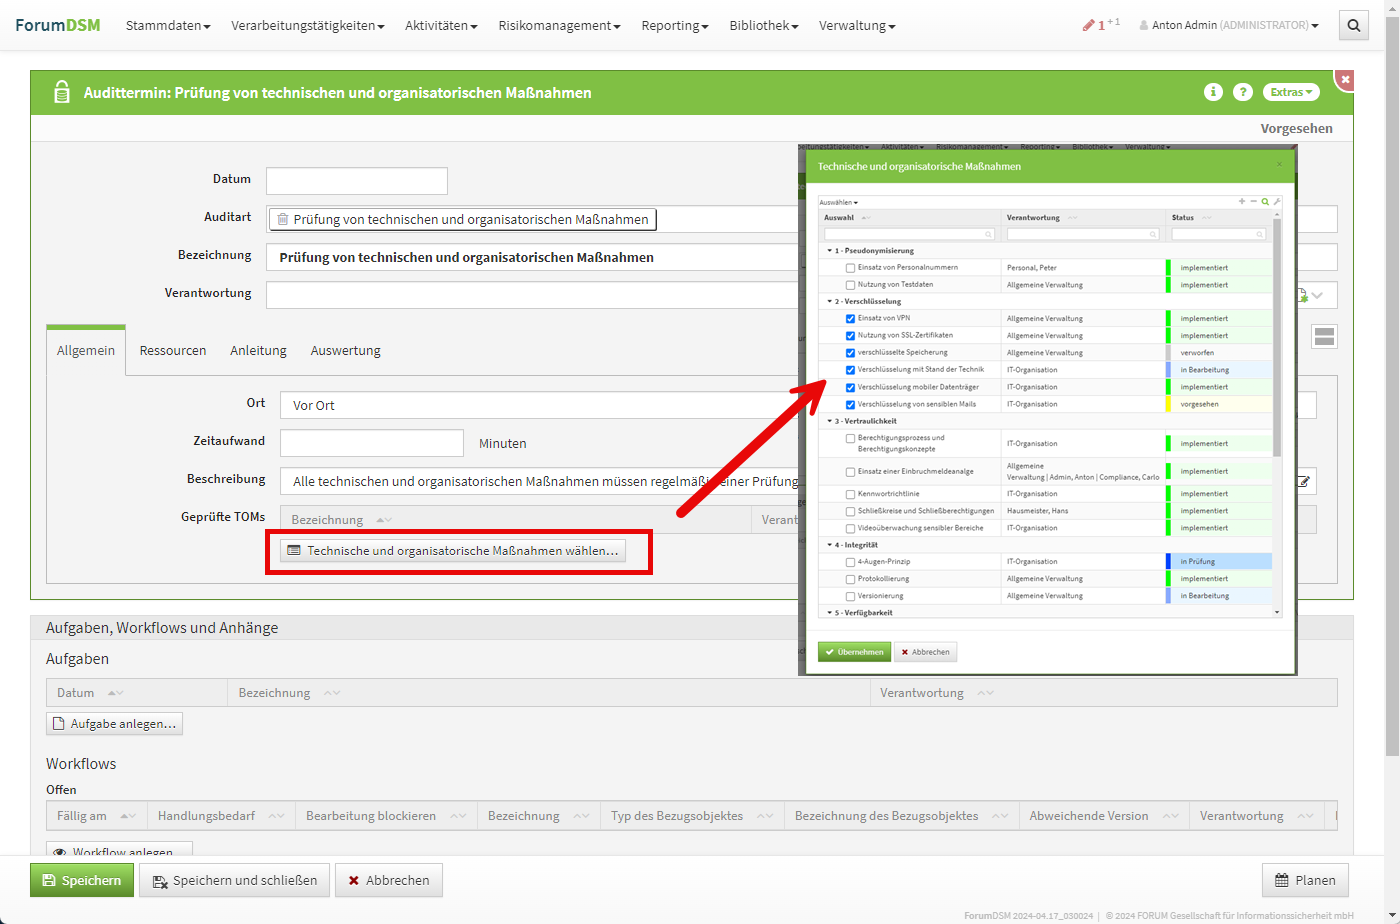Click the red pencil edits indicator
The width and height of the screenshot is (1400, 924).
coord(1089,25)
